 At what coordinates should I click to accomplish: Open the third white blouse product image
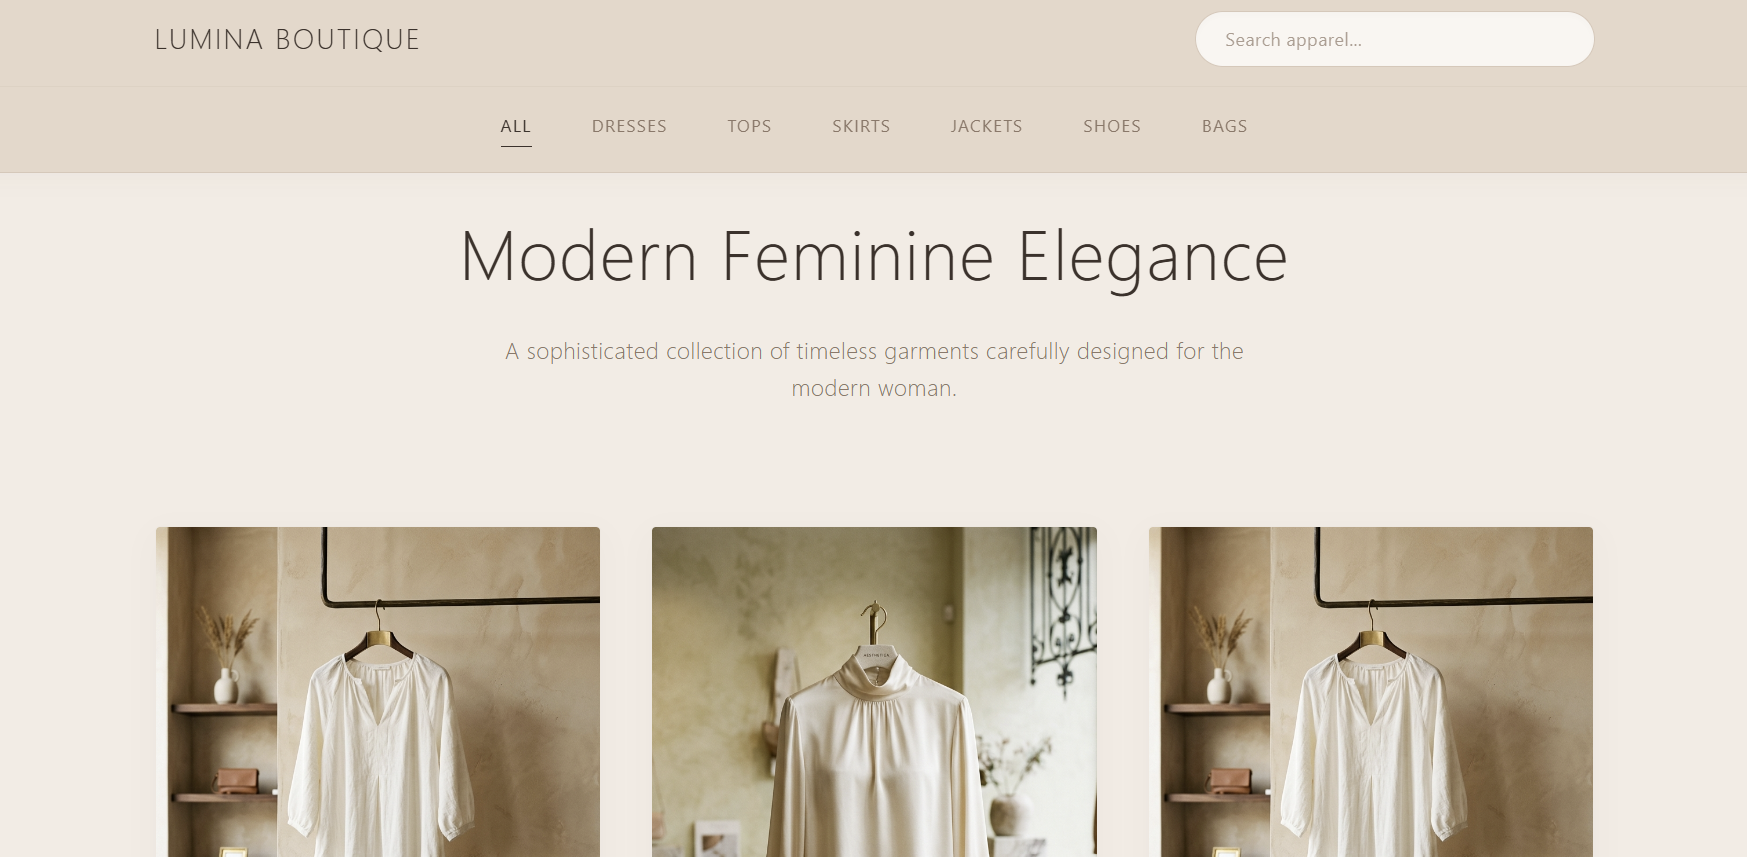1371,692
